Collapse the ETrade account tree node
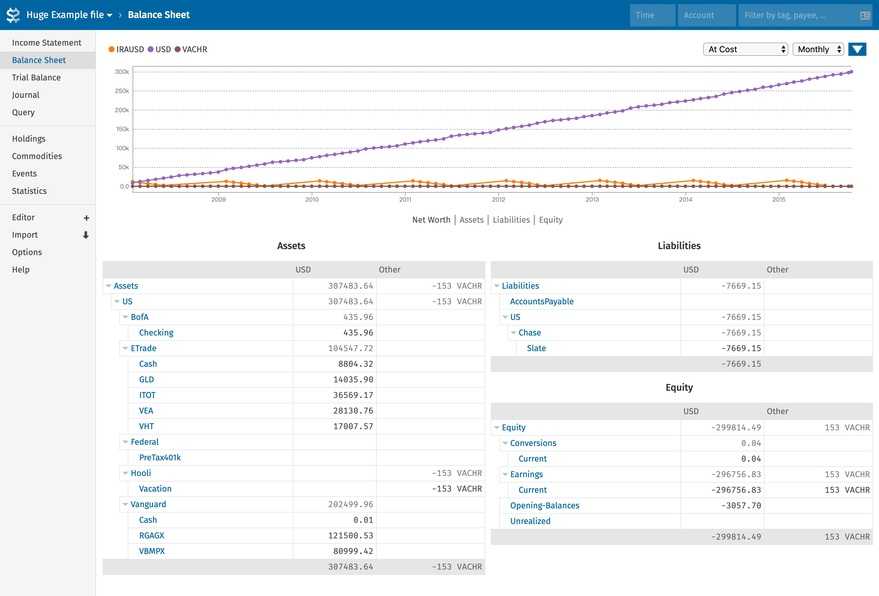 124,348
